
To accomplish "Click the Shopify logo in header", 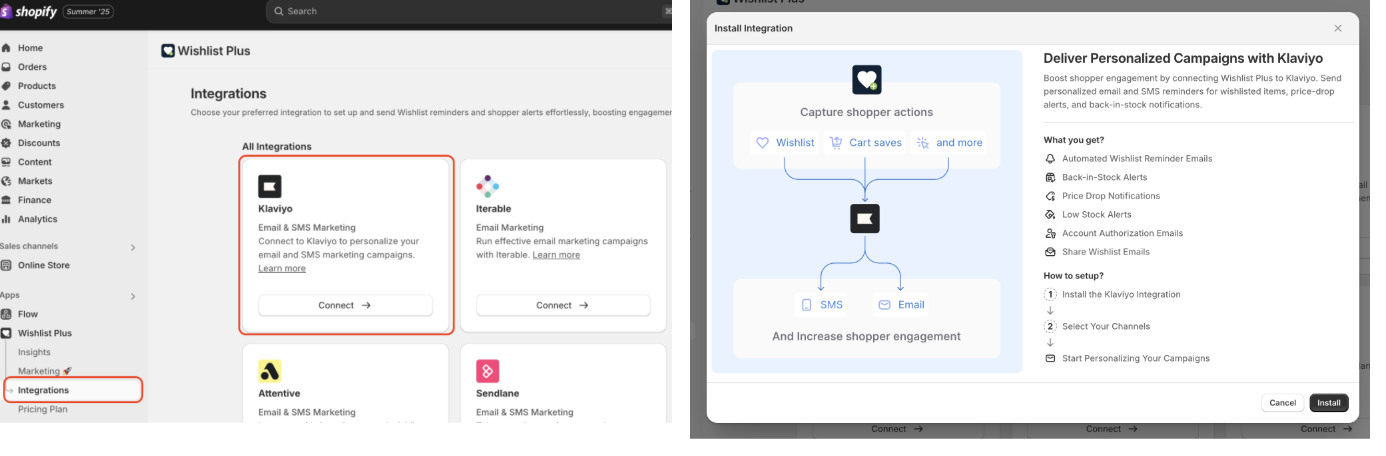I will [x=29, y=11].
